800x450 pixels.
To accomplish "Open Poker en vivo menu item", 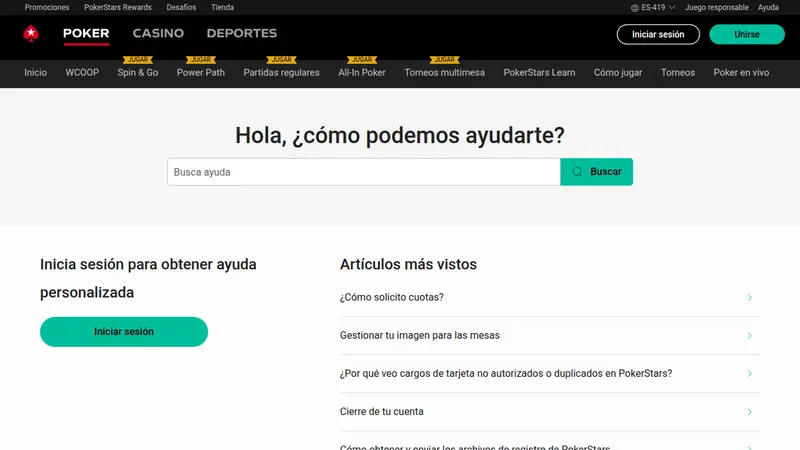I will 741,72.
